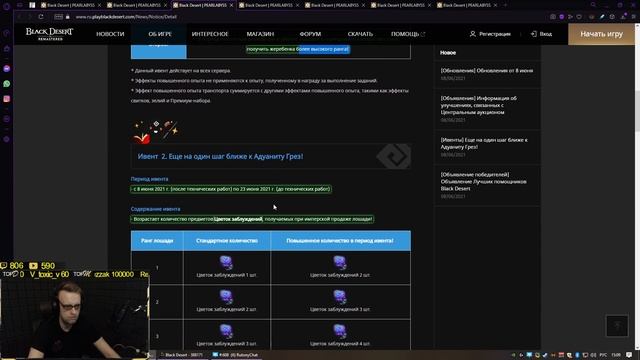
Task: Click the snapshot camera icon in address bar
Action: (553, 17)
